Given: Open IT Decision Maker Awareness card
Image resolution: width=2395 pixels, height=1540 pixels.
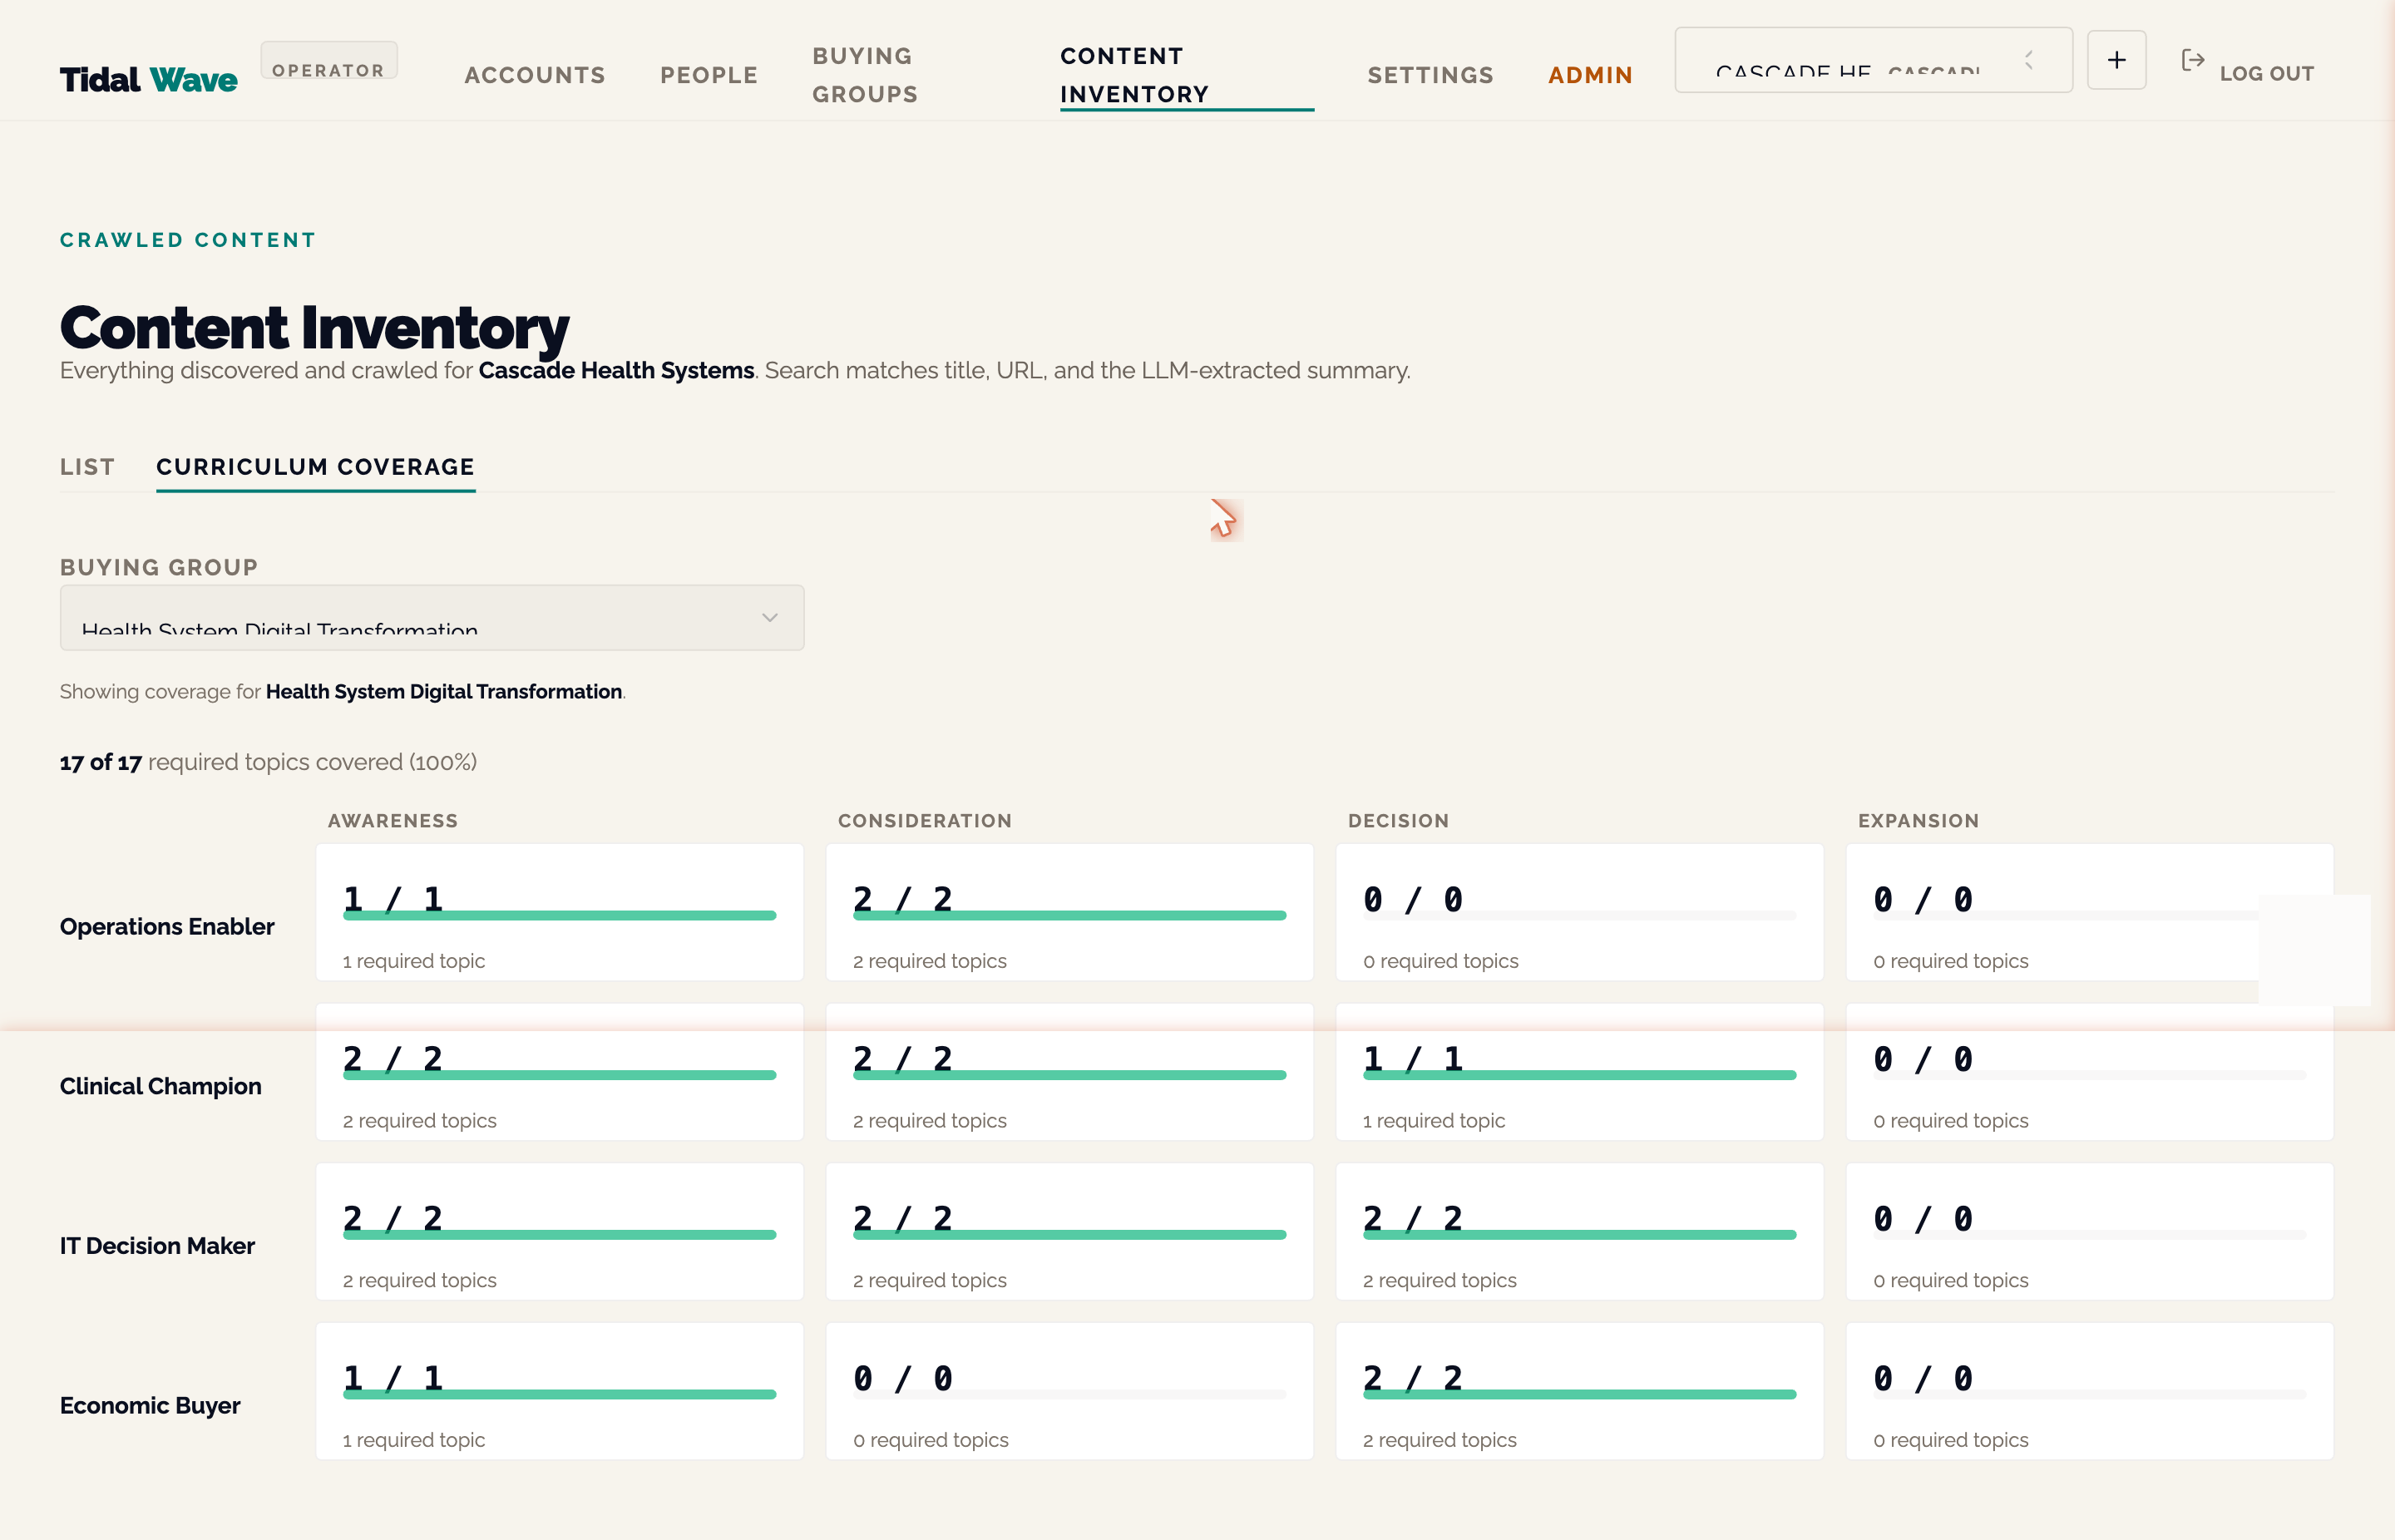Looking at the screenshot, I should 559,1231.
